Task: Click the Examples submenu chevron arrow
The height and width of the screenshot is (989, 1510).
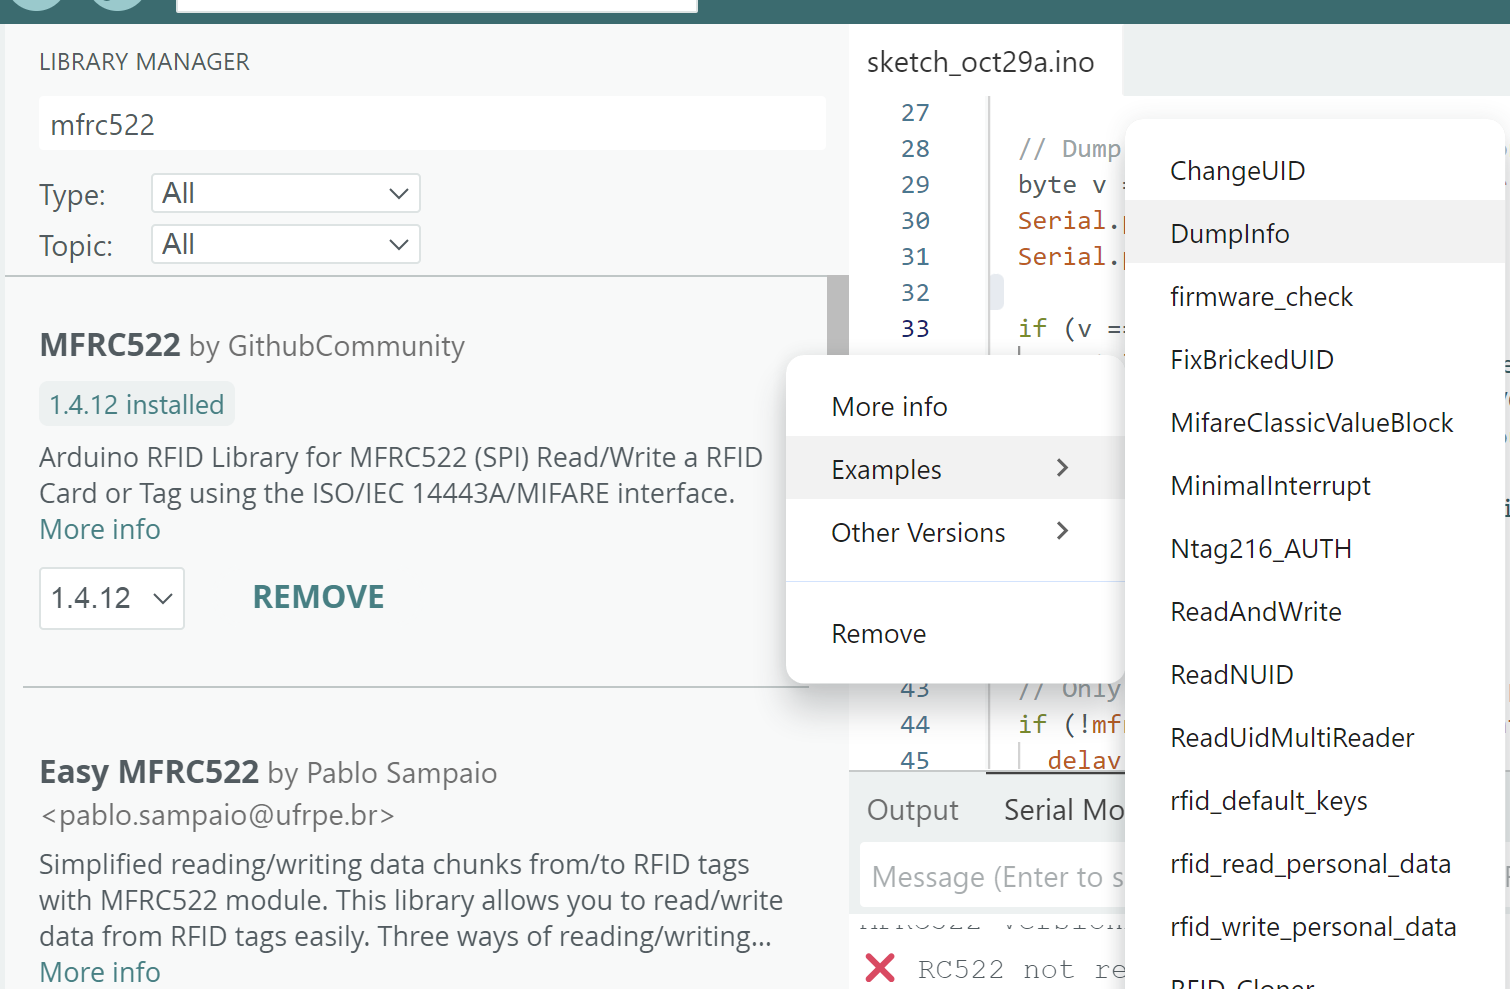Action: (1062, 468)
